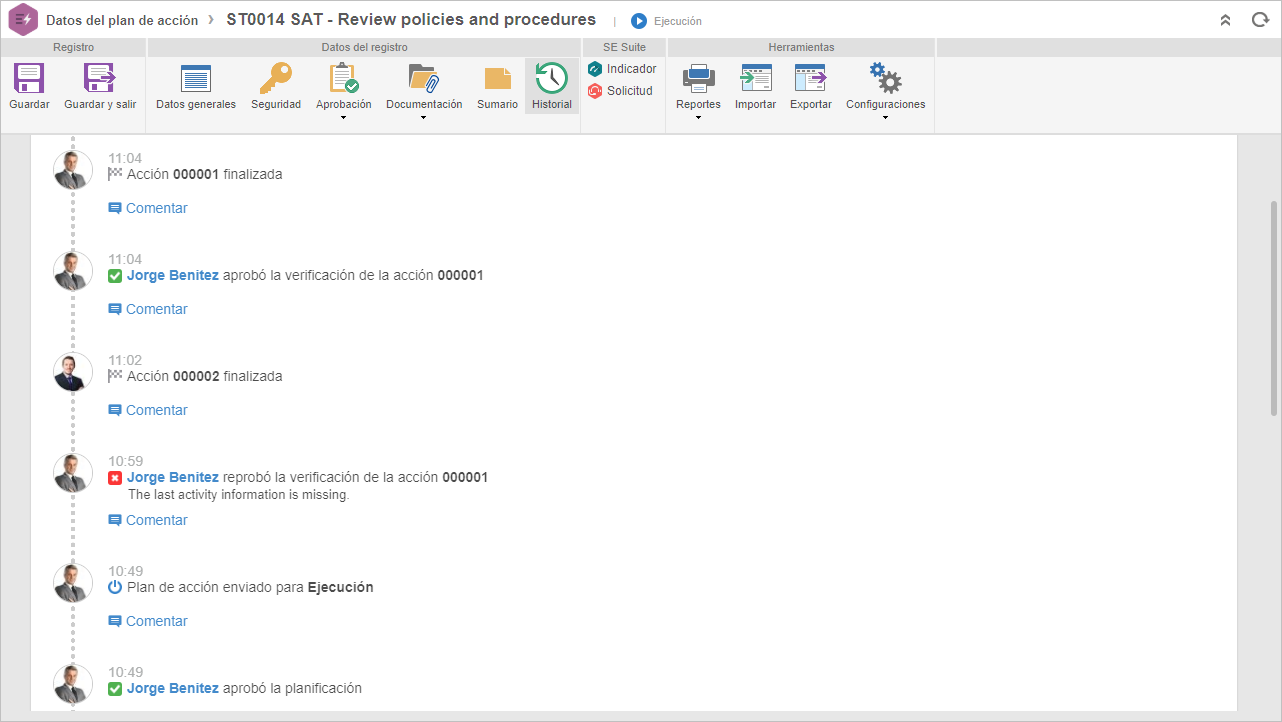Screen dimensions: 1282x722
Task: Click the refresh icon at top right
Action: tap(1260, 20)
